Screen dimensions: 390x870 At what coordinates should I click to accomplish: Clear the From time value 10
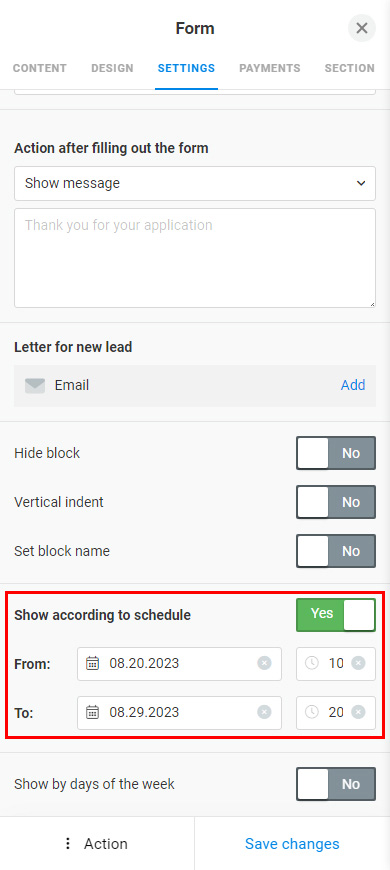click(x=358, y=663)
